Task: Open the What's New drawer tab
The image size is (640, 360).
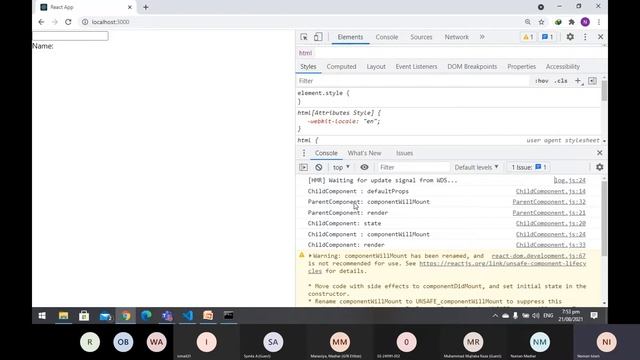Action: point(364,153)
